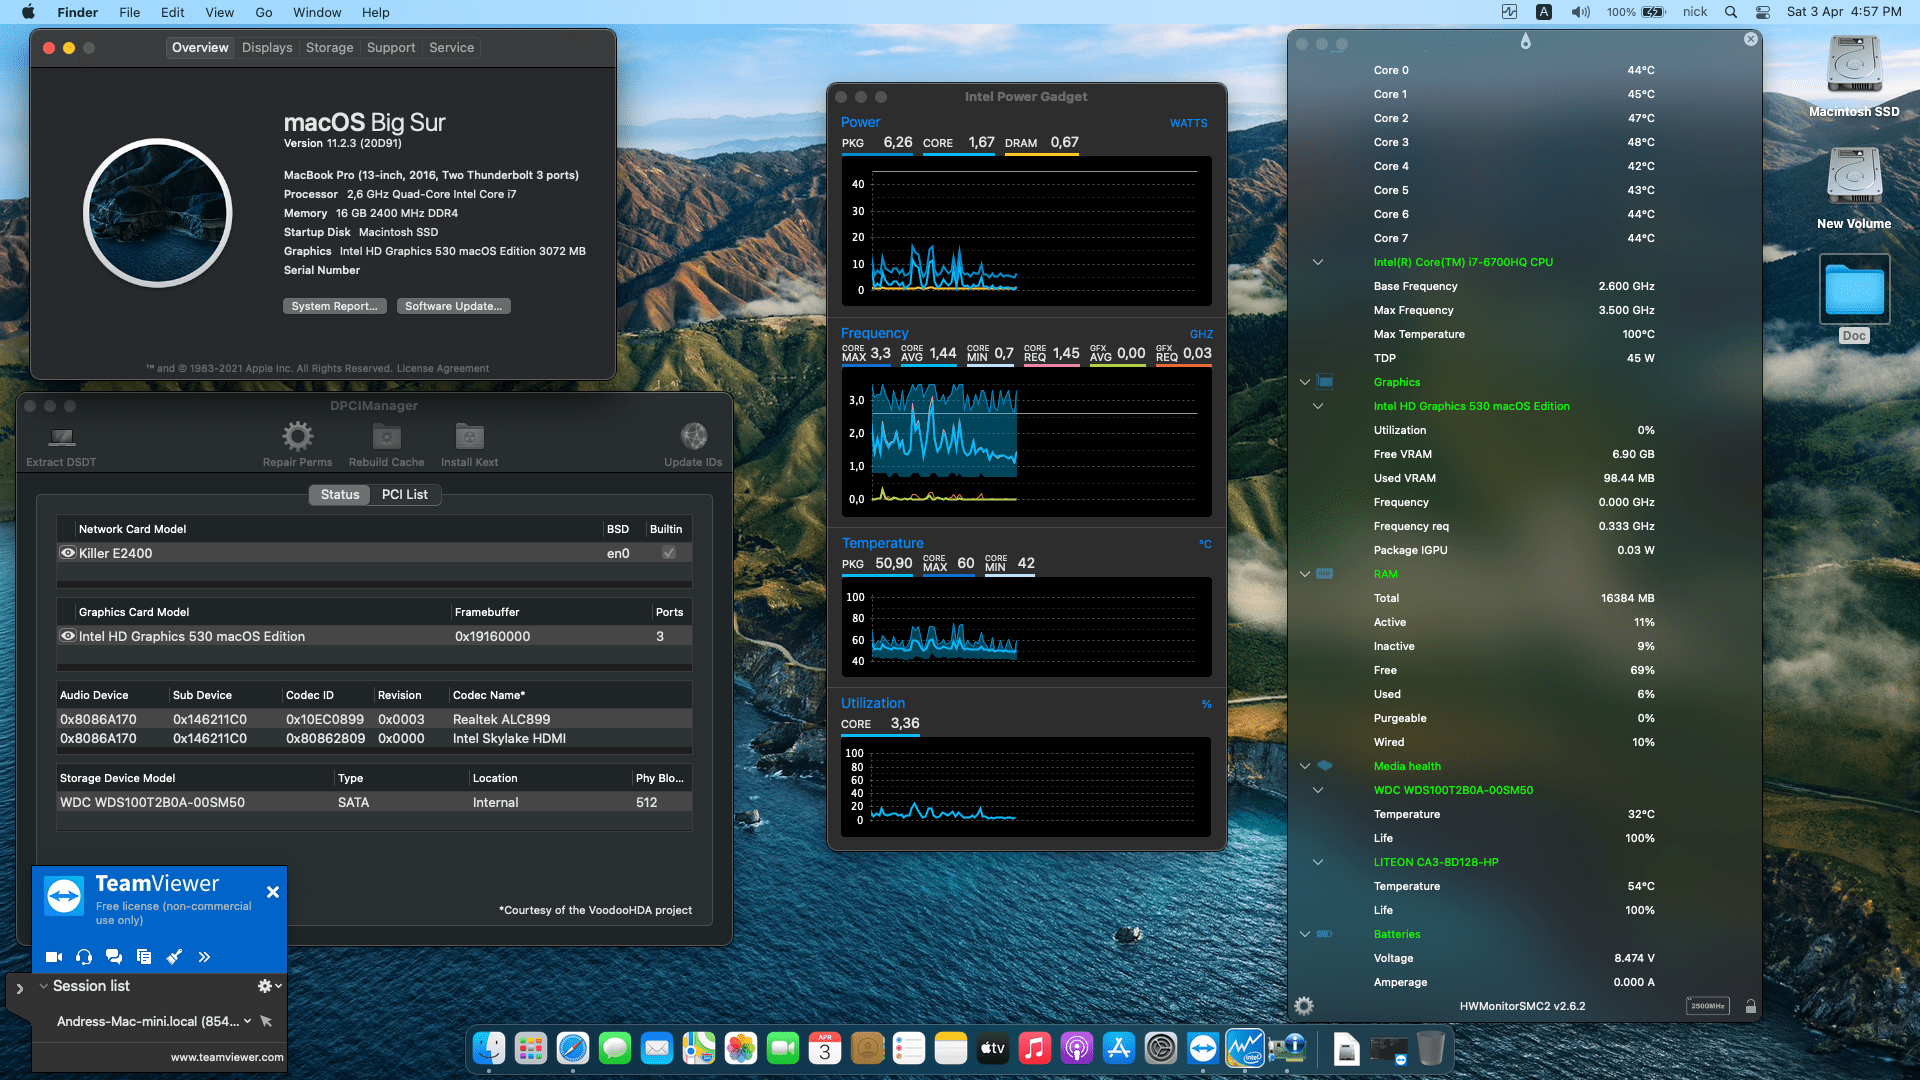Collapse WDC WDS100T2B0A-00SM50 drive group
The image size is (1920, 1080).
point(1317,790)
